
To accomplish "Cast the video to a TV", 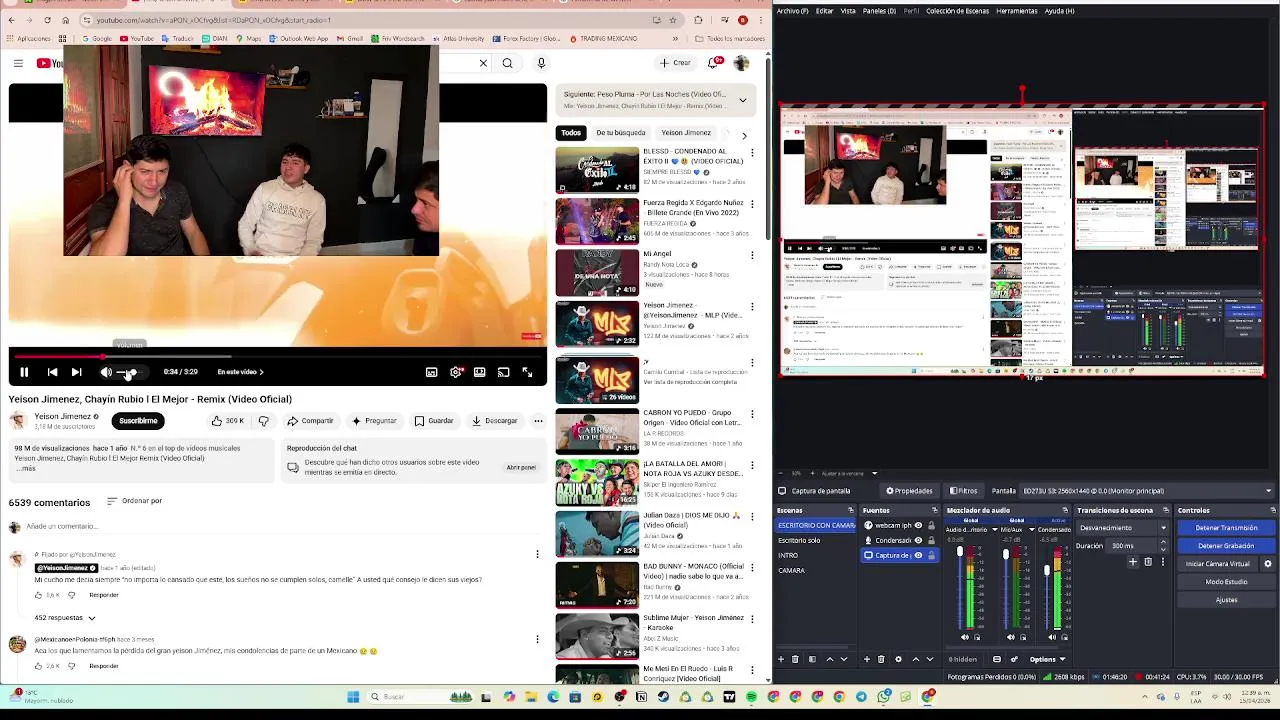I will [x=503, y=372].
